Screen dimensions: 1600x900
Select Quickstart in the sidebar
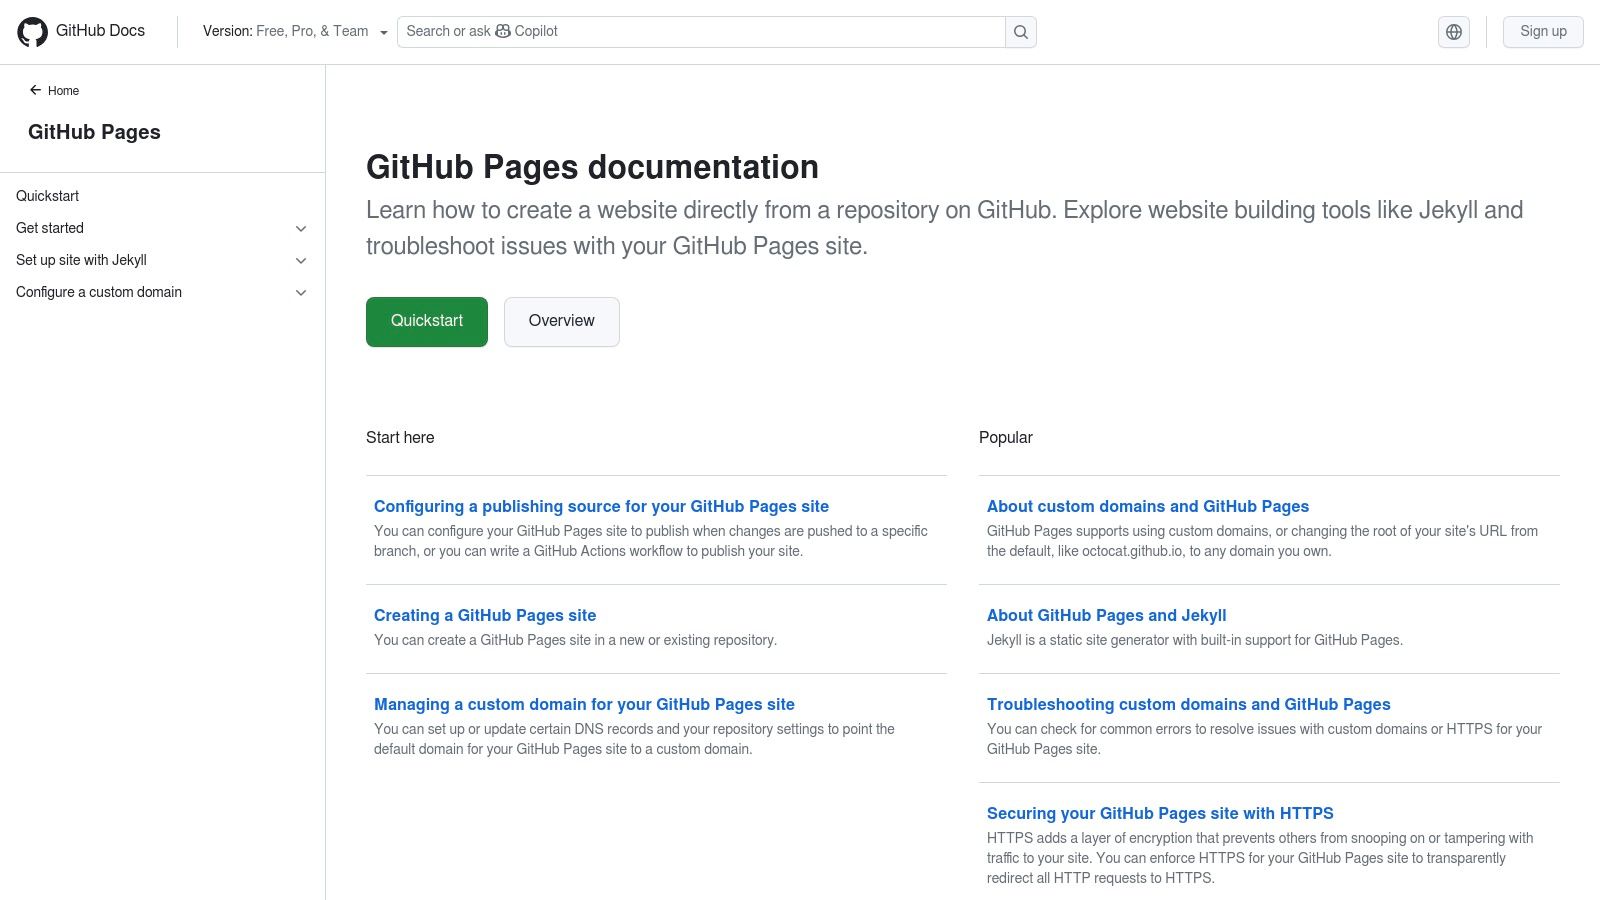click(x=47, y=196)
